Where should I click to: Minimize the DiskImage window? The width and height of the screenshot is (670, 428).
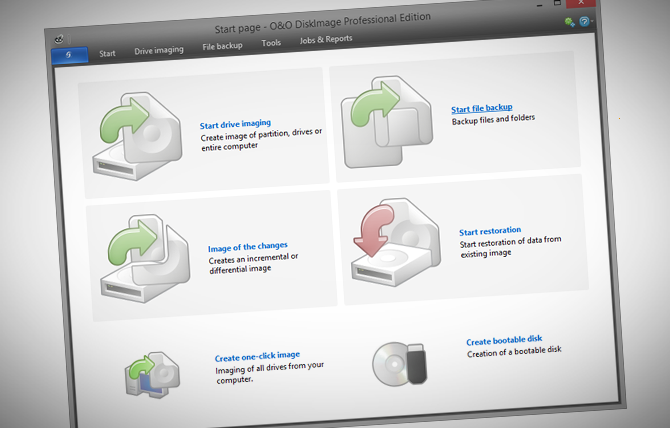539,5
